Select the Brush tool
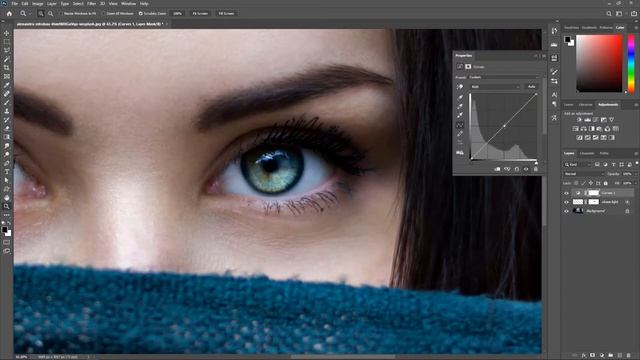Viewport: 640px width, 360px height. pyautogui.click(x=7, y=102)
